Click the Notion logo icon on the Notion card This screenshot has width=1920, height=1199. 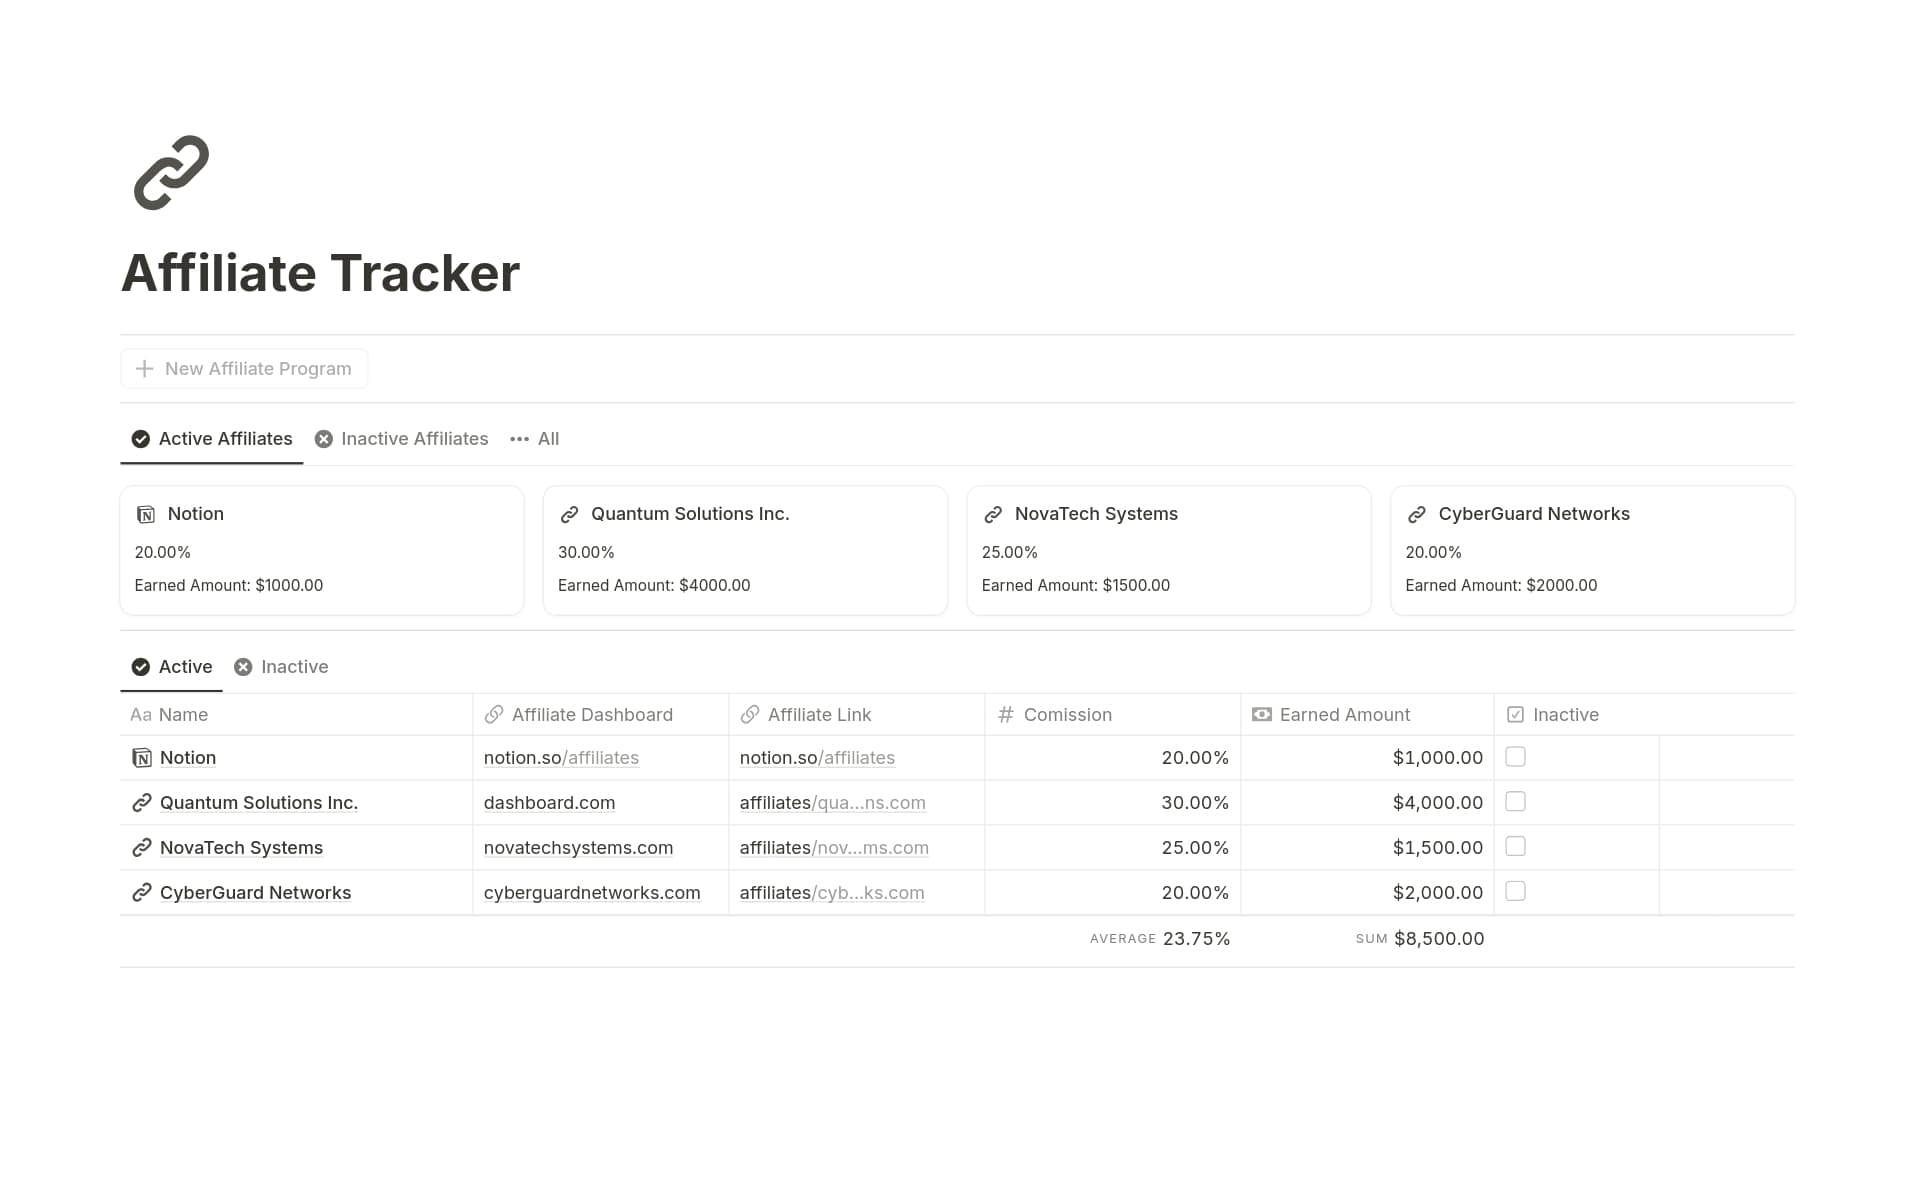(x=146, y=513)
